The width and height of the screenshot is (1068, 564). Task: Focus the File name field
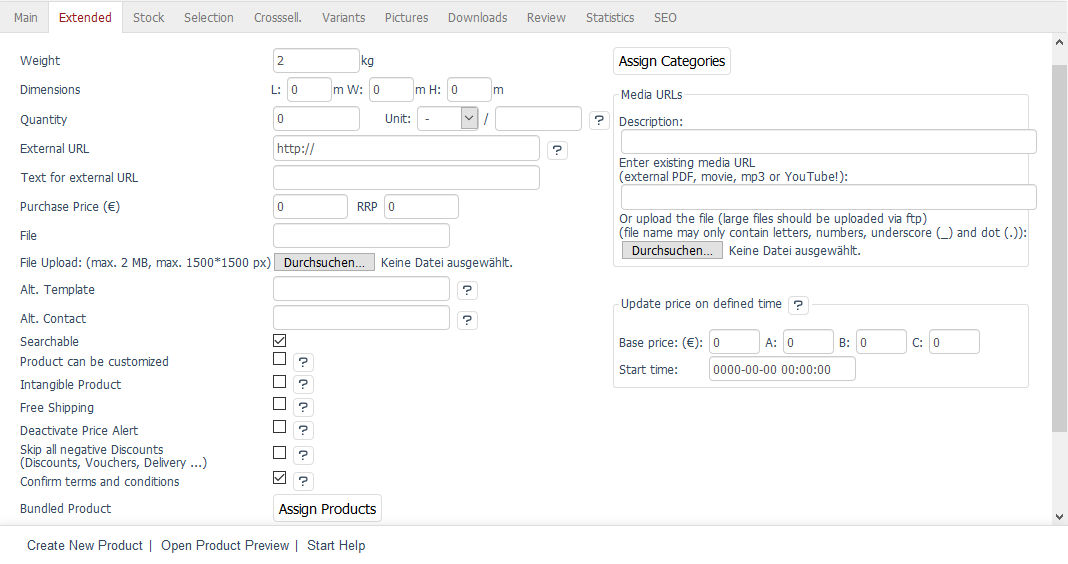coord(362,236)
